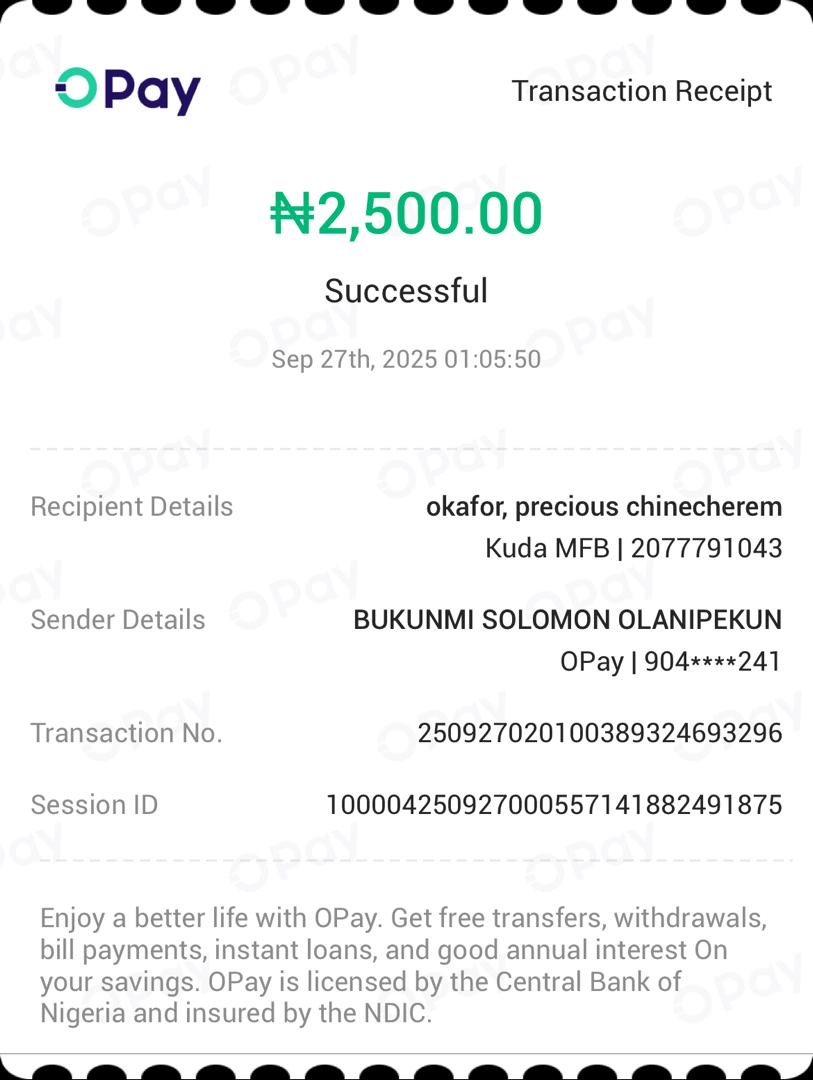The image size is (813, 1080).
Task: Select recipient name okafor, precious chinecherem
Action: coord(604,507)
